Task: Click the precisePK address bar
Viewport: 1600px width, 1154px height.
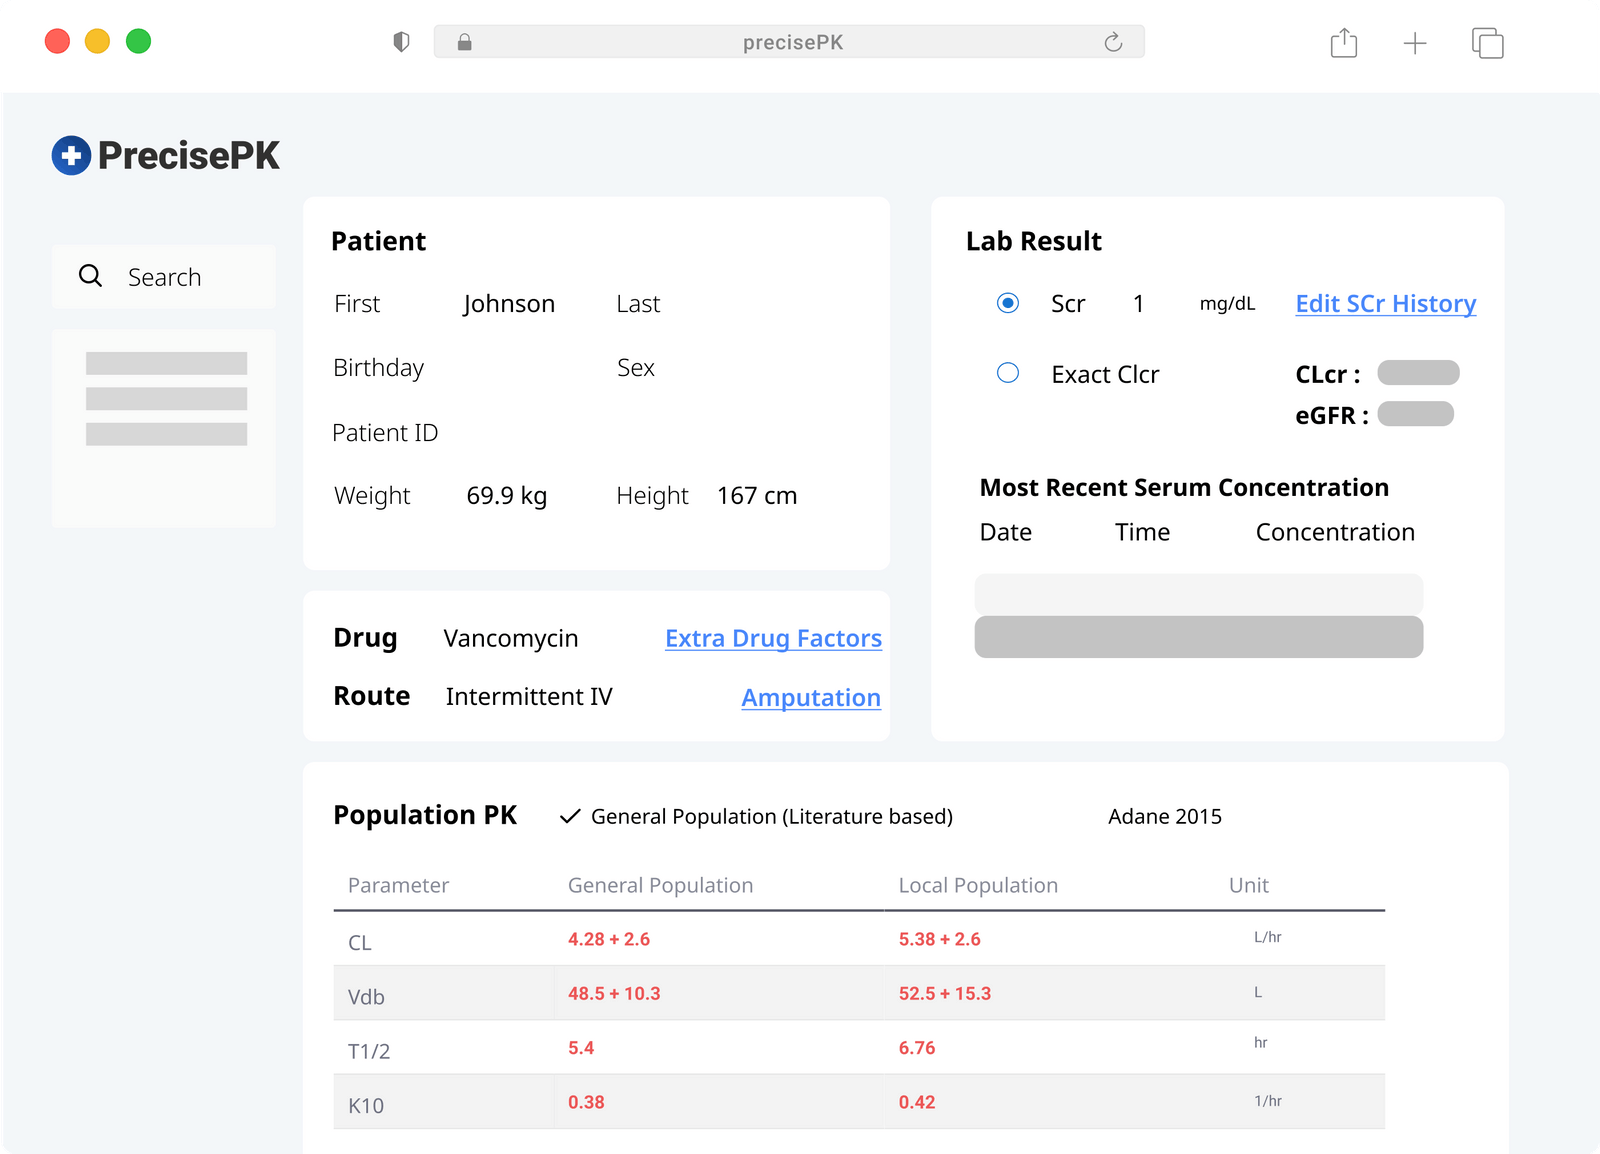Action: 792,42
